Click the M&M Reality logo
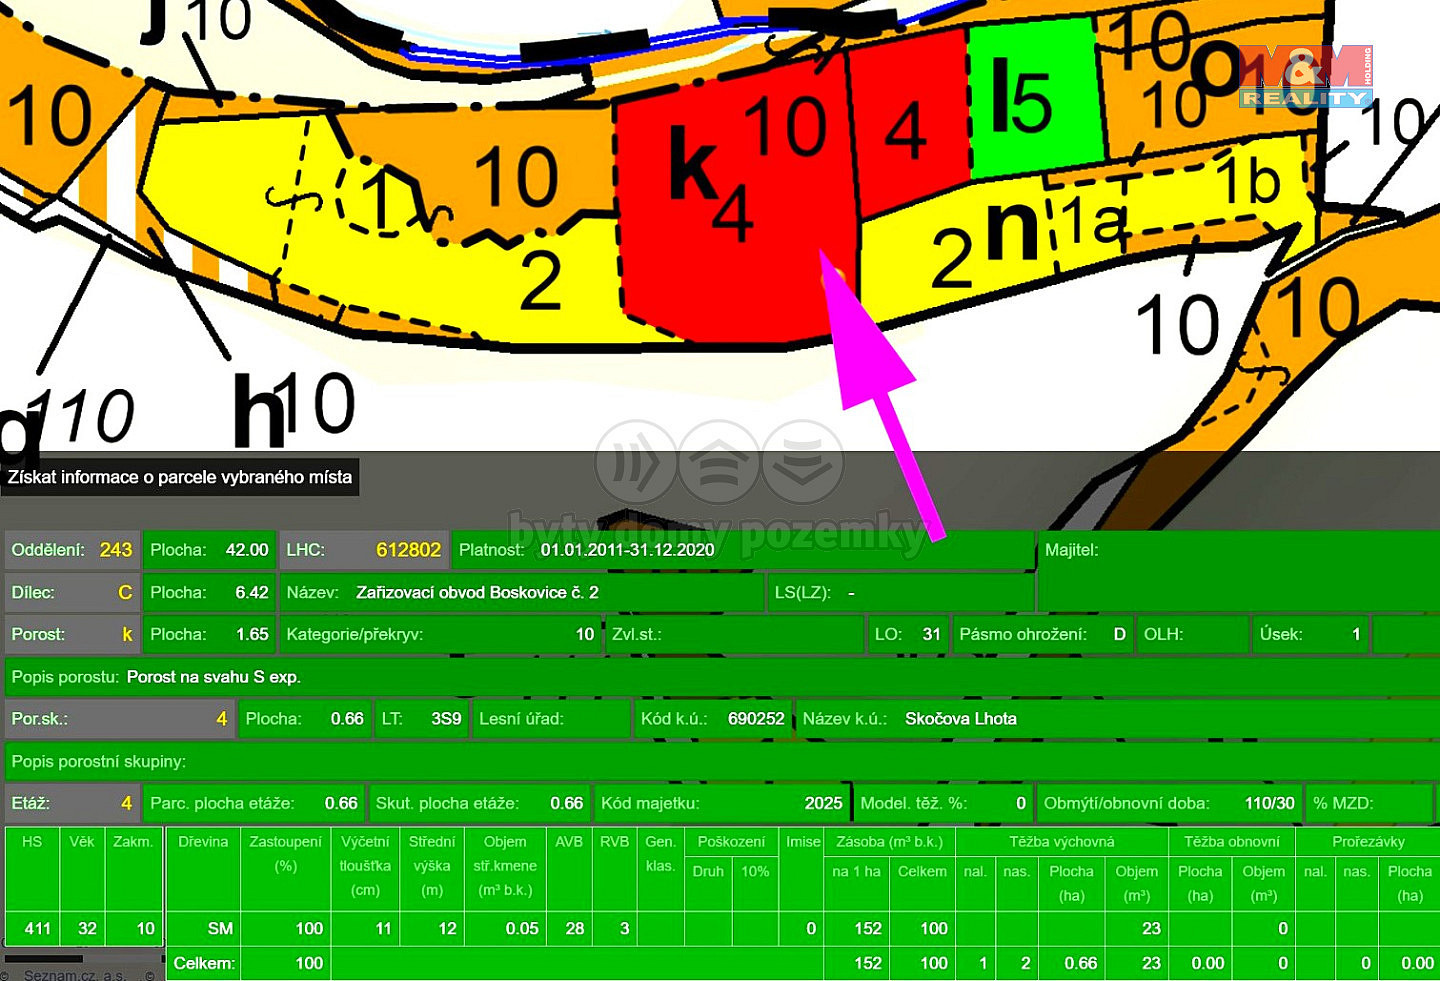The image size is (1440, 981). pyautogui.click(x=1306, y=77)
